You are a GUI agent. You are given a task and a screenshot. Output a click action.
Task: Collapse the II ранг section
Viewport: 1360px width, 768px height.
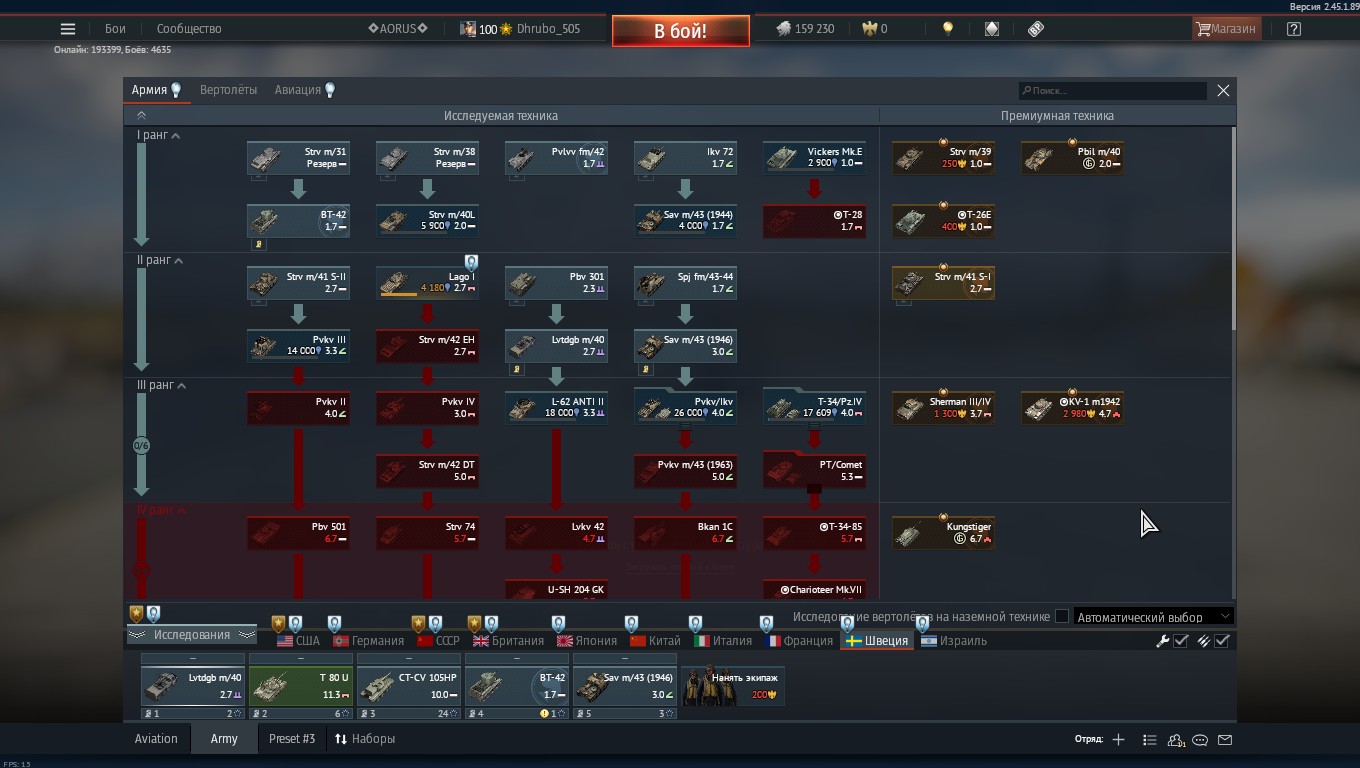coord(160,260)
